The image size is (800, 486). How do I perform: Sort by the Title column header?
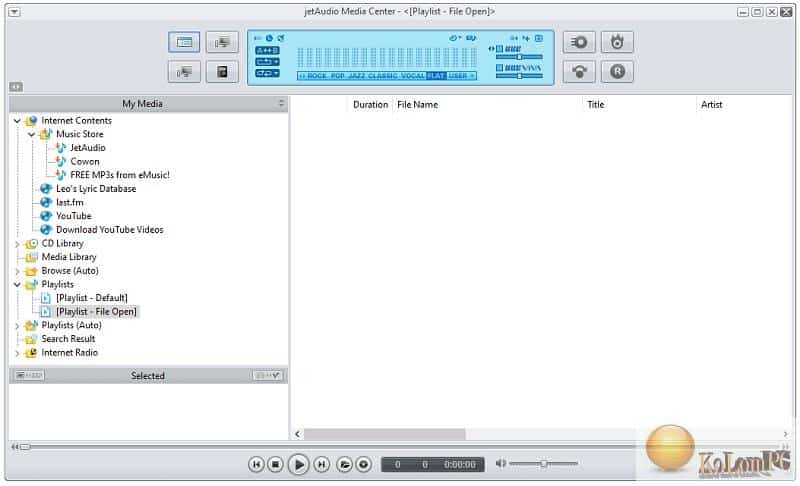point(595,105)
